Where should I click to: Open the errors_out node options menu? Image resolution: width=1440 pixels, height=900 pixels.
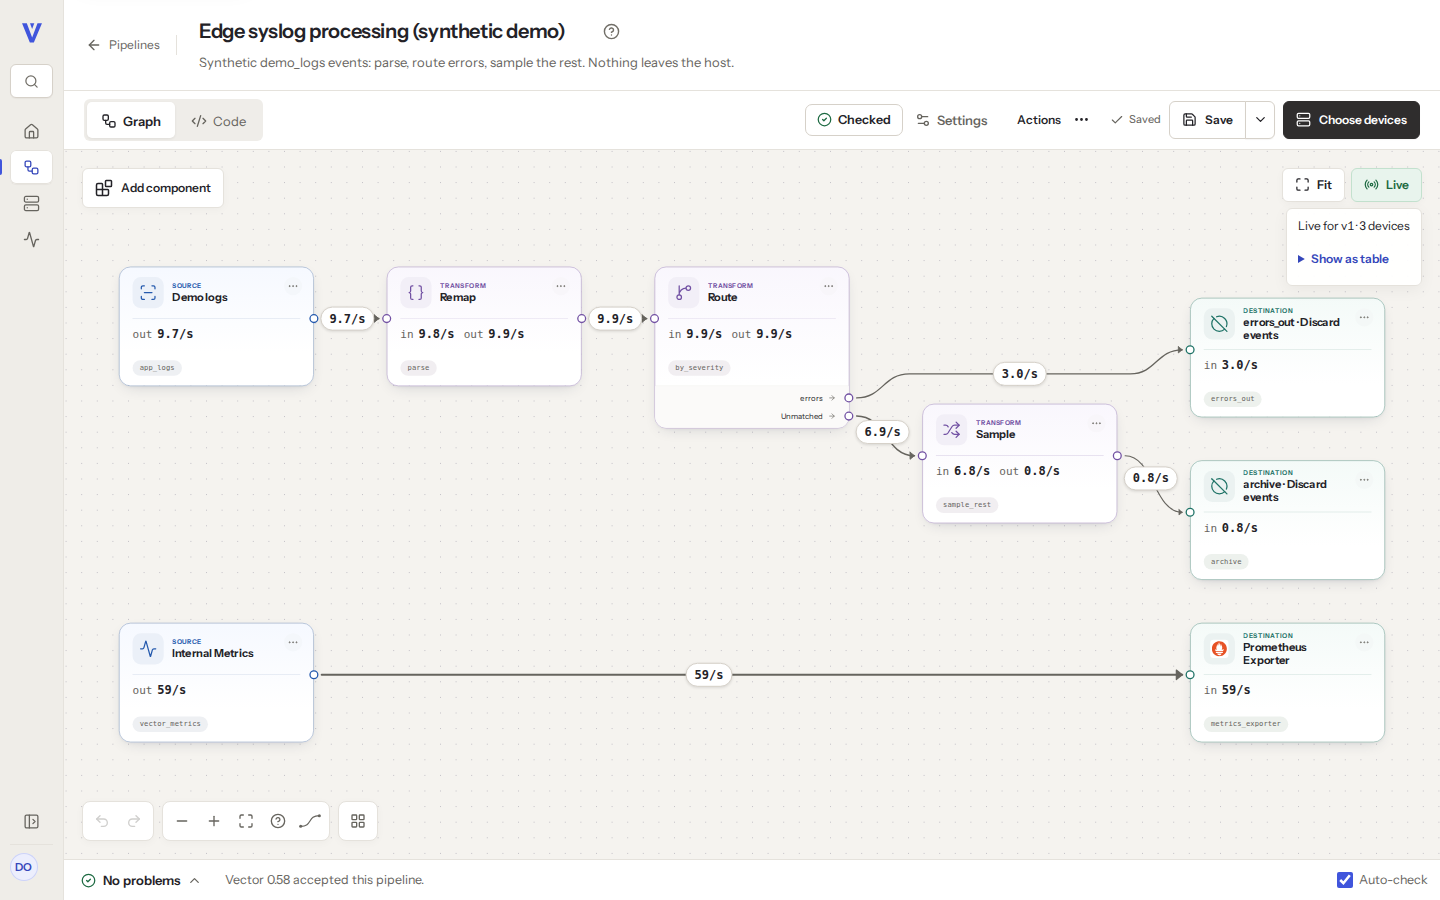1364,318
